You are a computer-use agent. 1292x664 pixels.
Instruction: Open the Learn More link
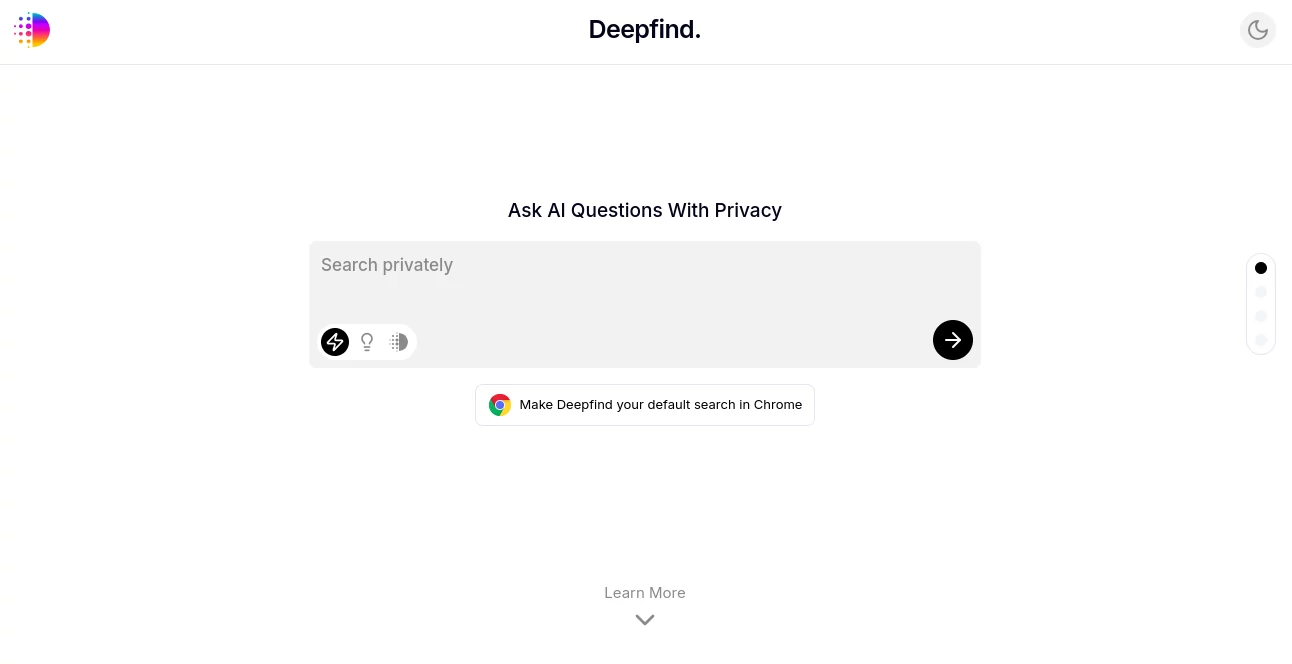[644, 593]
